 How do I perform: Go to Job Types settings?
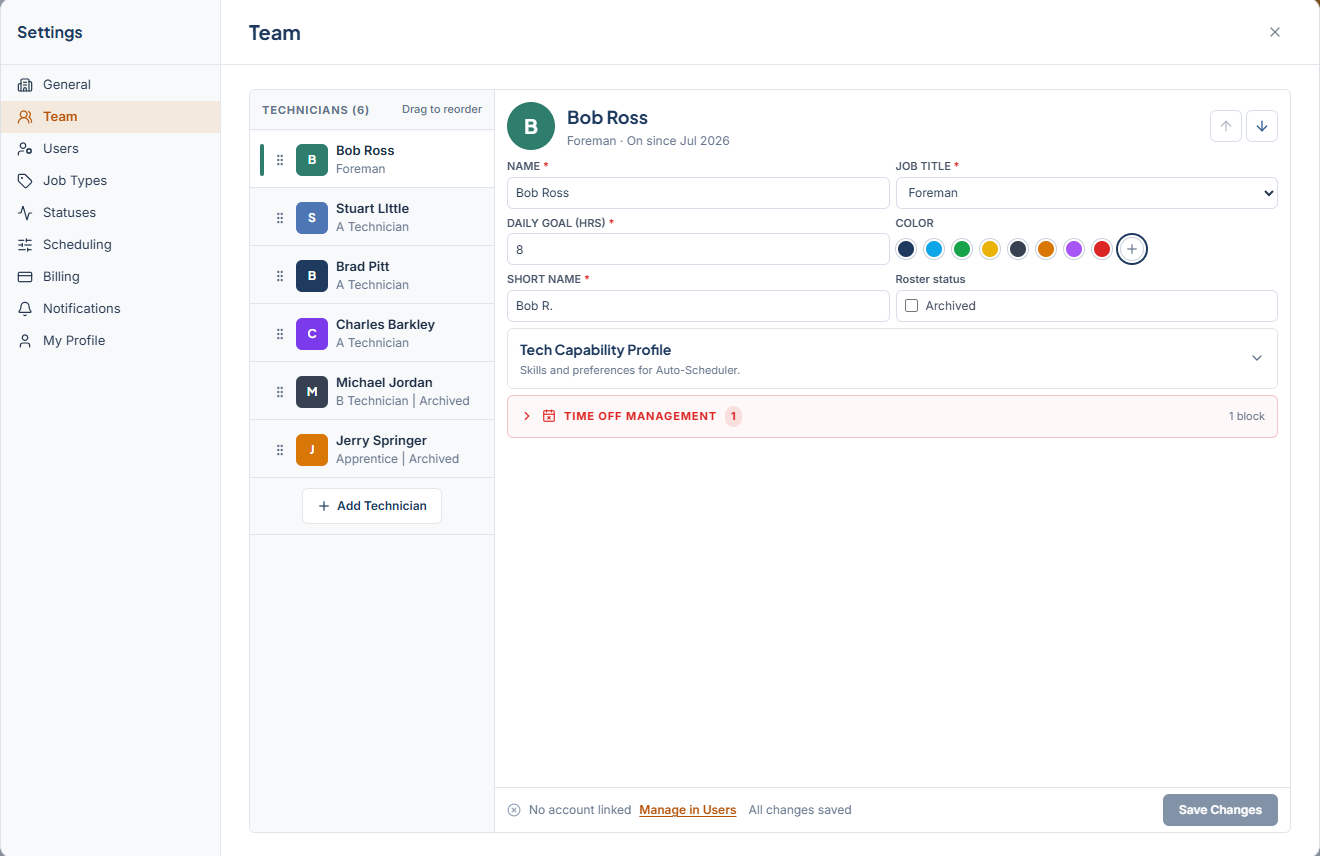coord(110,181)
